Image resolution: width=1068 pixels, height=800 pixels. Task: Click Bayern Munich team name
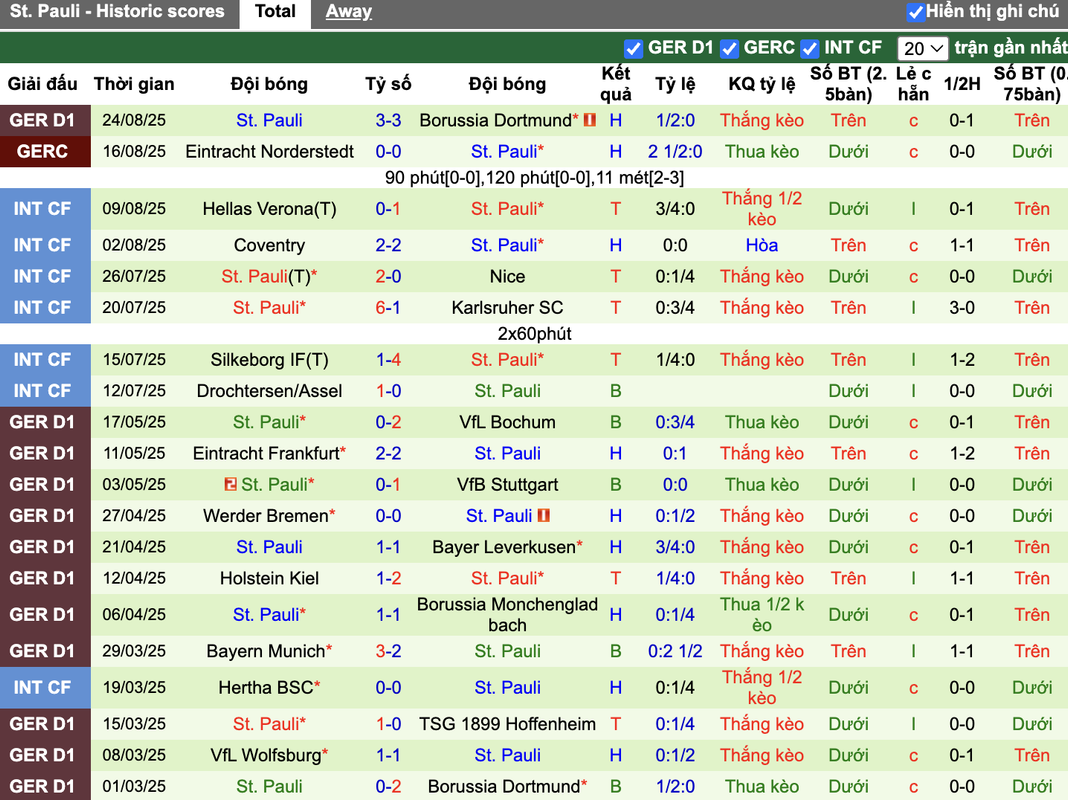pyautogui.click(x=266, y=652)
